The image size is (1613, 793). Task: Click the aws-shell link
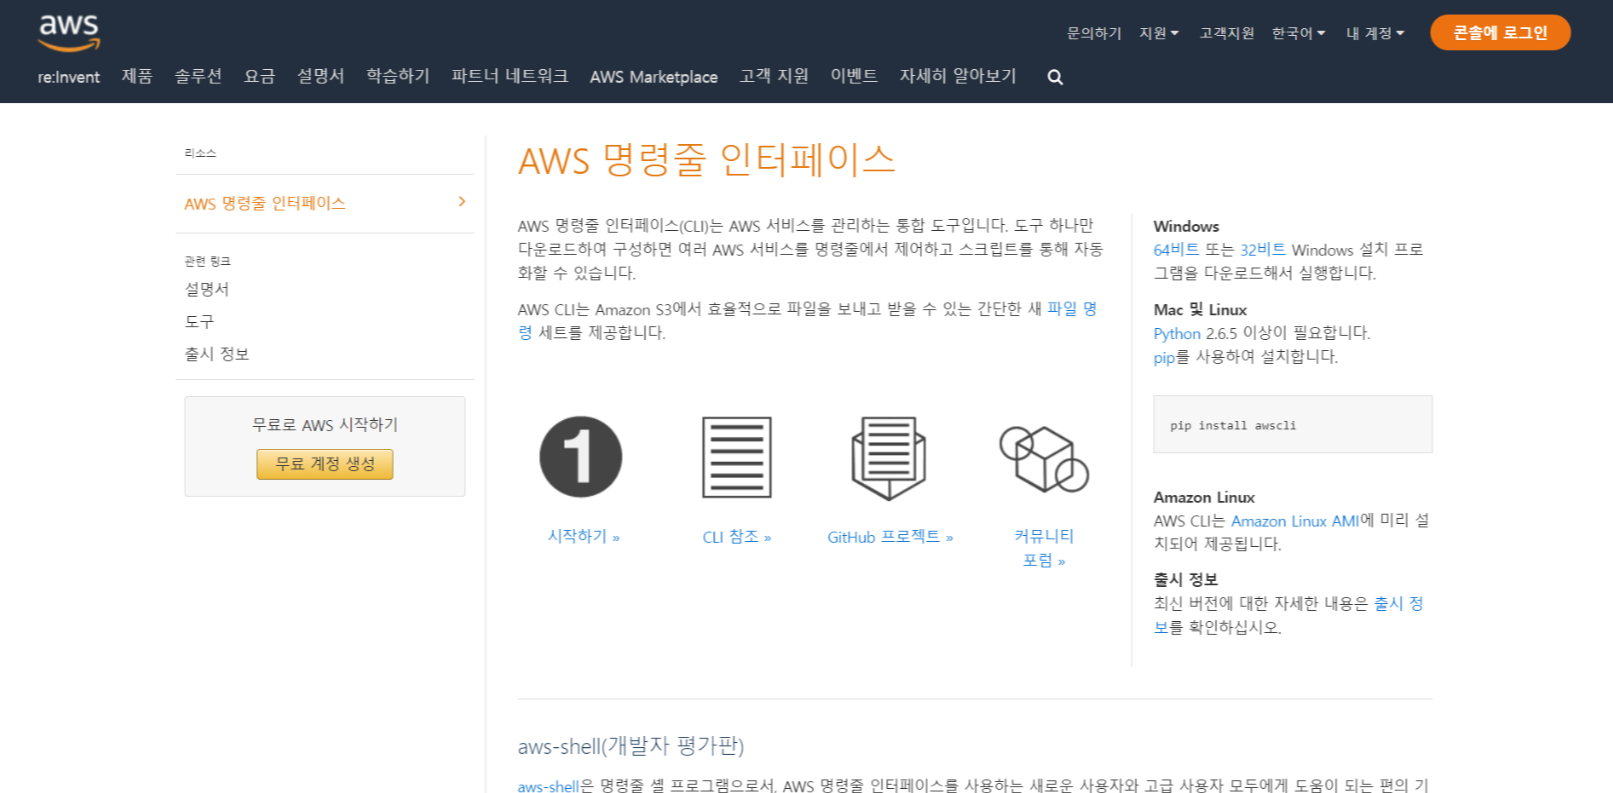click(x=548, y=786)
